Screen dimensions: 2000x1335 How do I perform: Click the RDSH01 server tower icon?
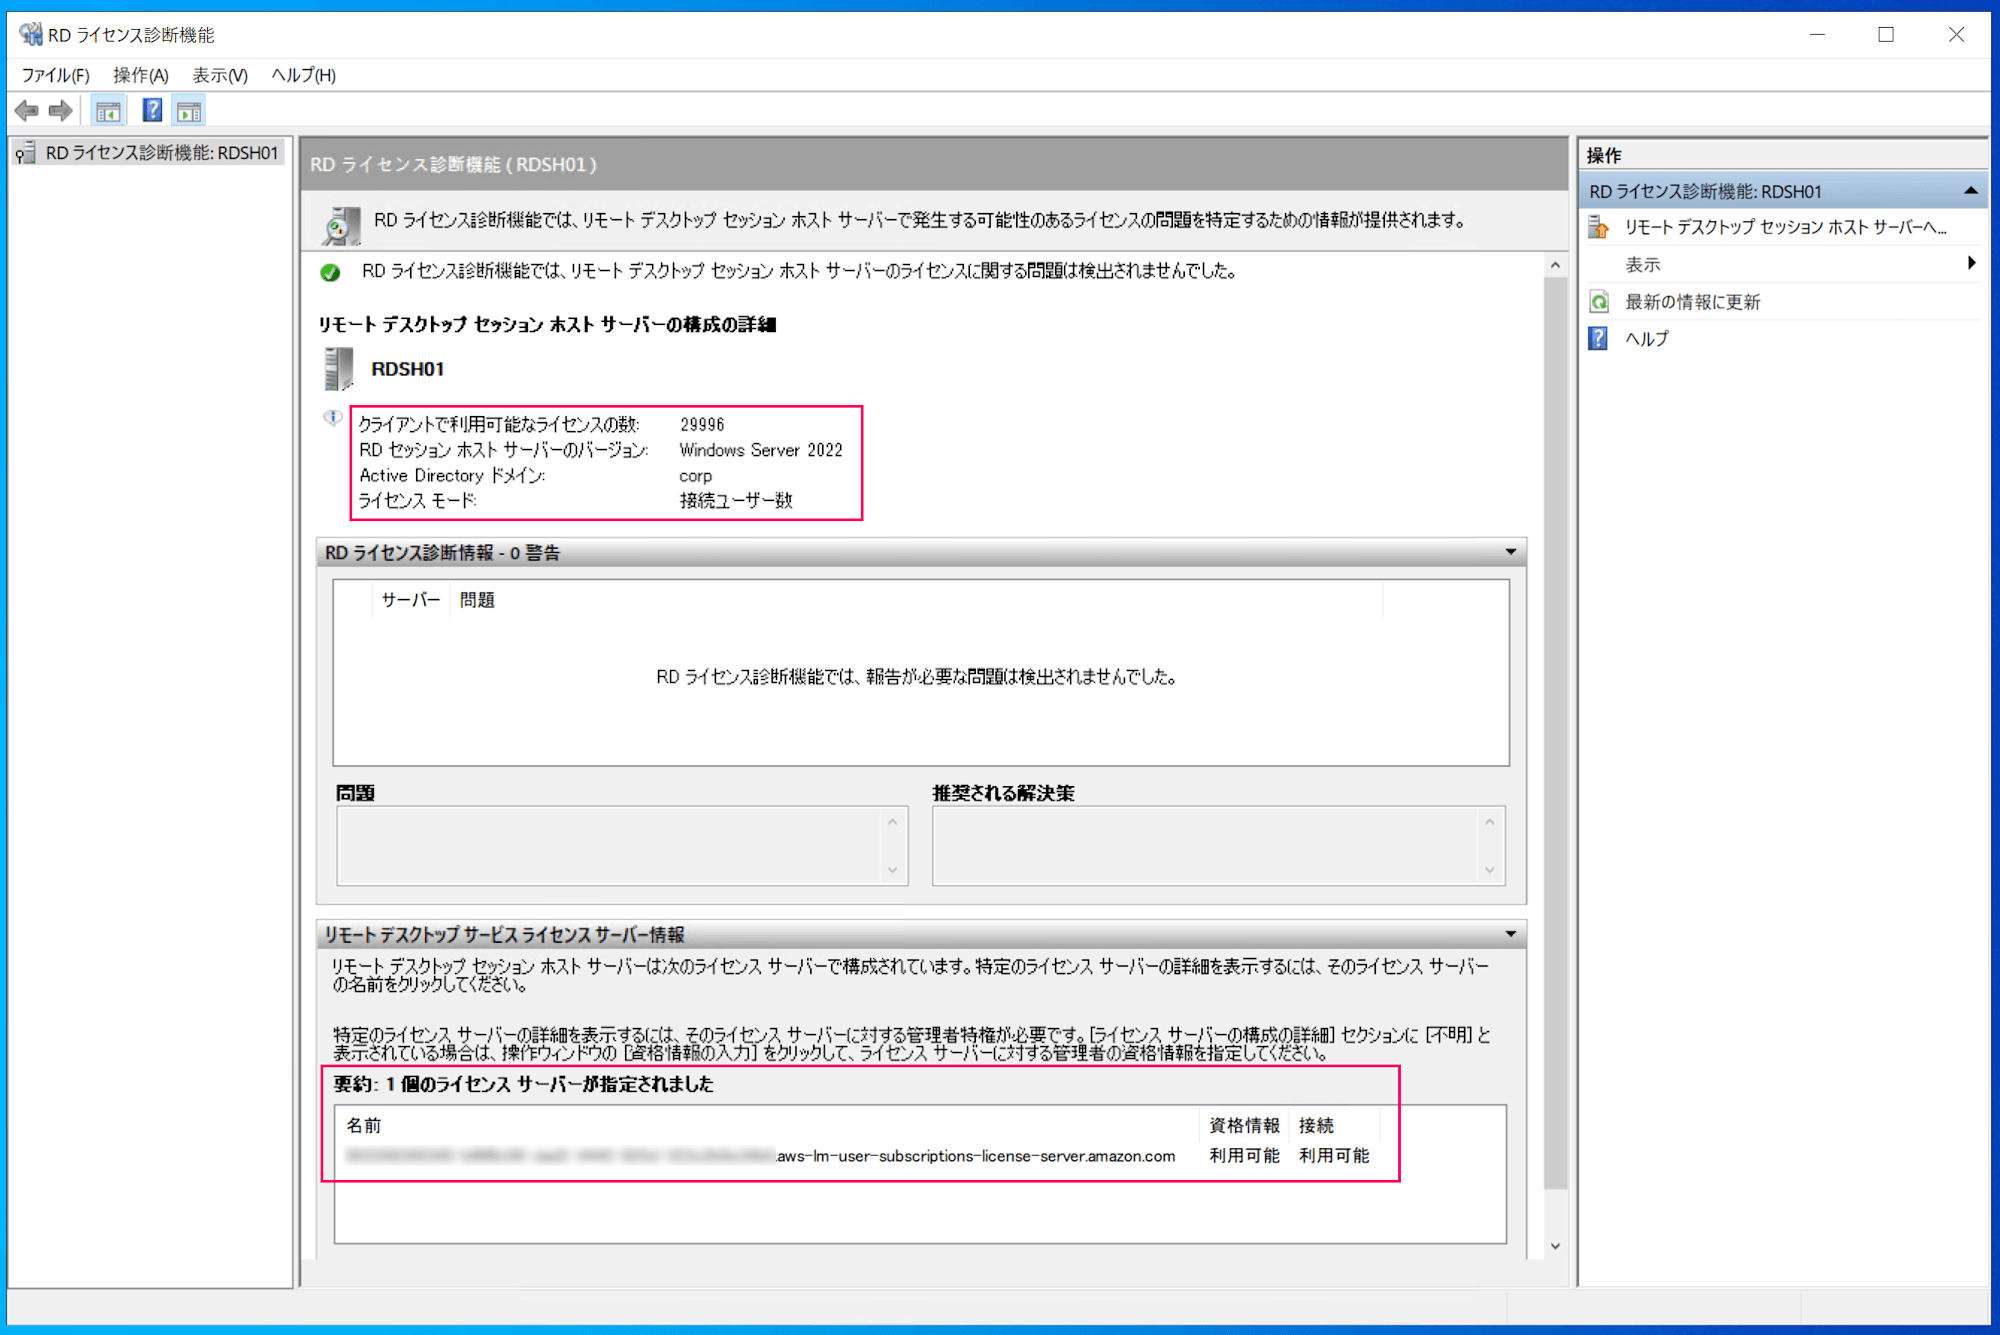[x=339, y=369]
